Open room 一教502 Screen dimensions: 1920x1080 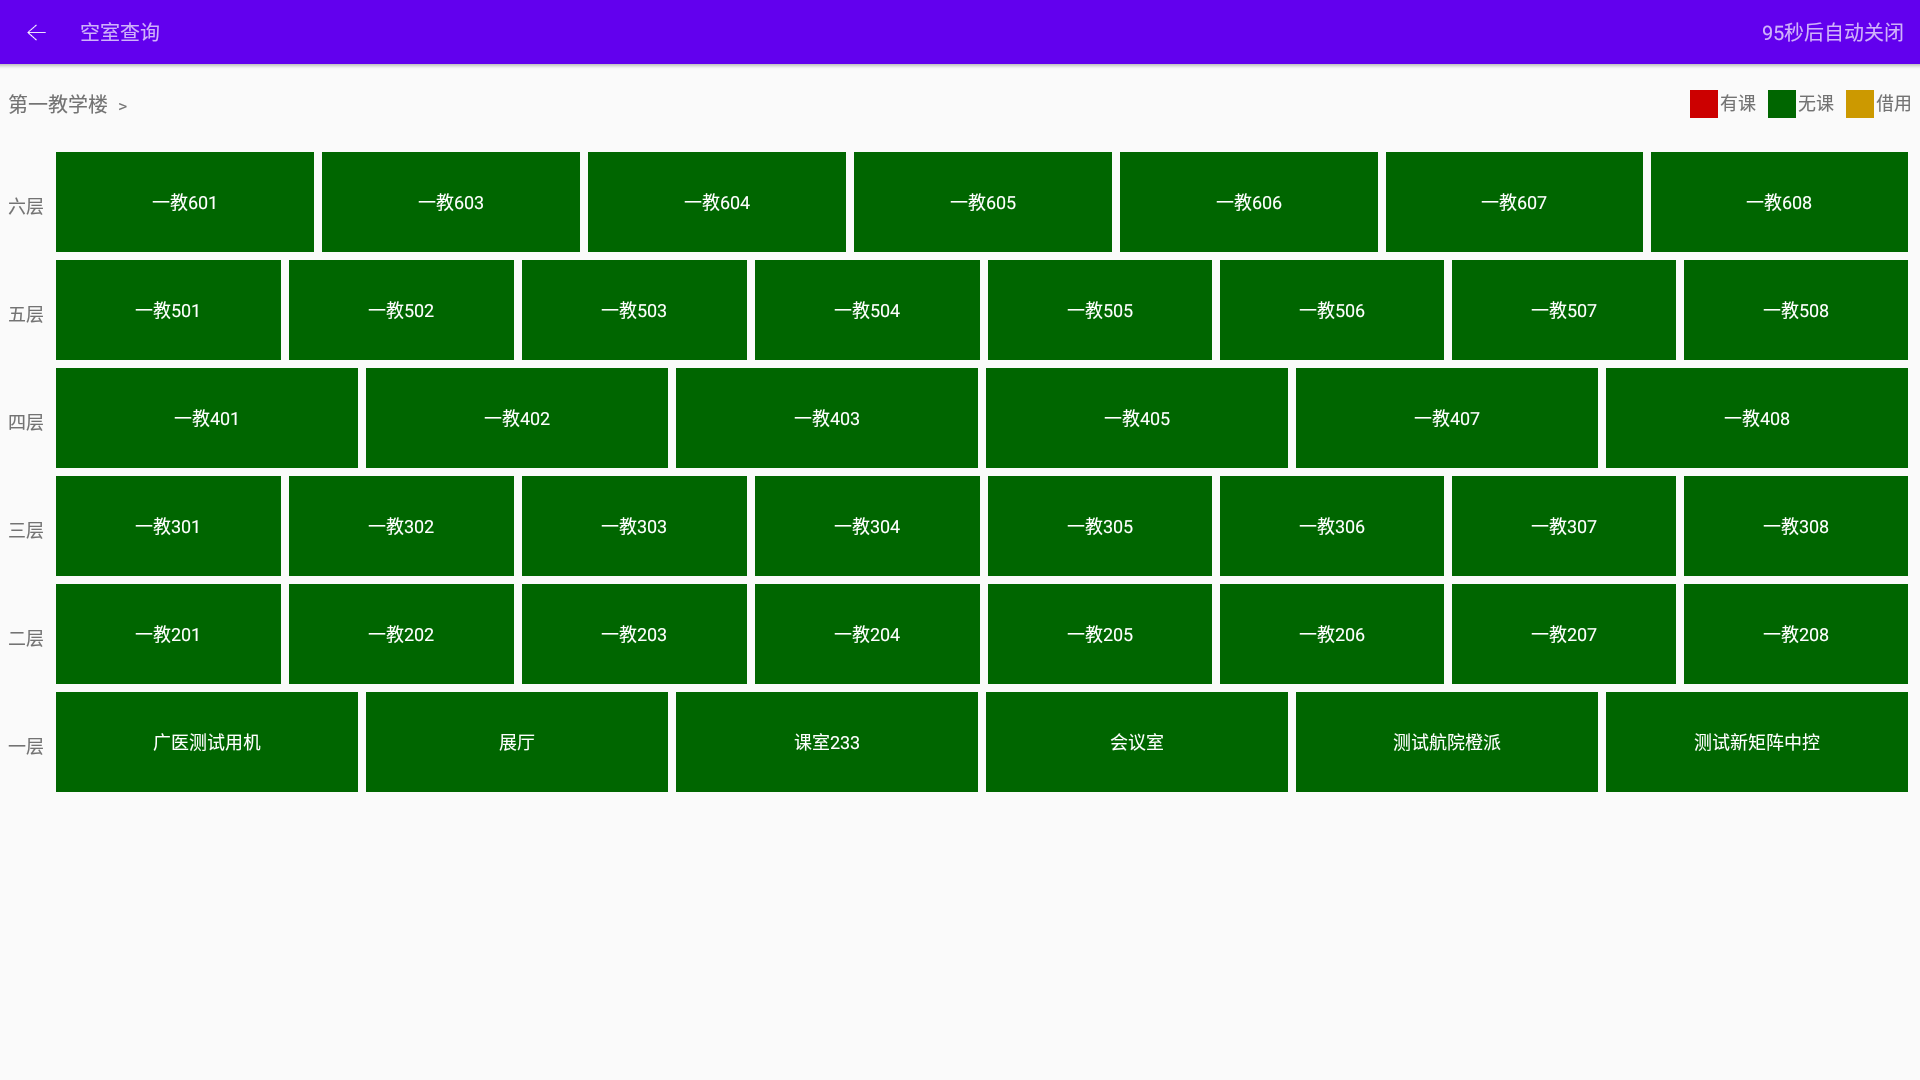coord(401,310)
